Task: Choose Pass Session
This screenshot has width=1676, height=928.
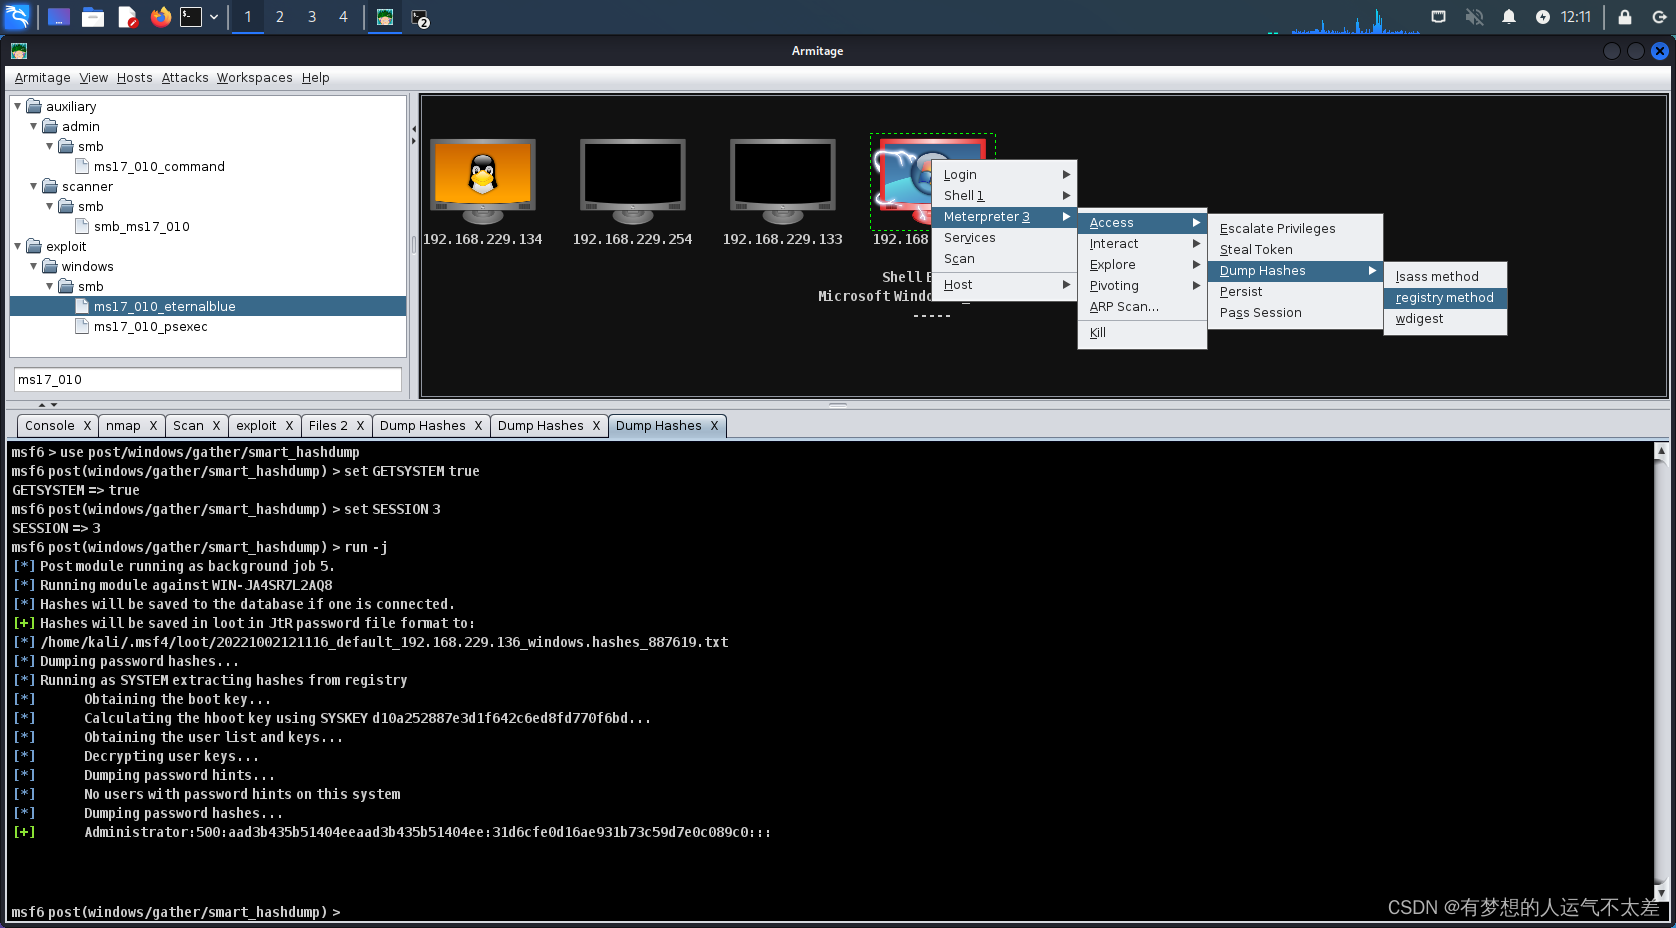Action: click(1295, 313)
